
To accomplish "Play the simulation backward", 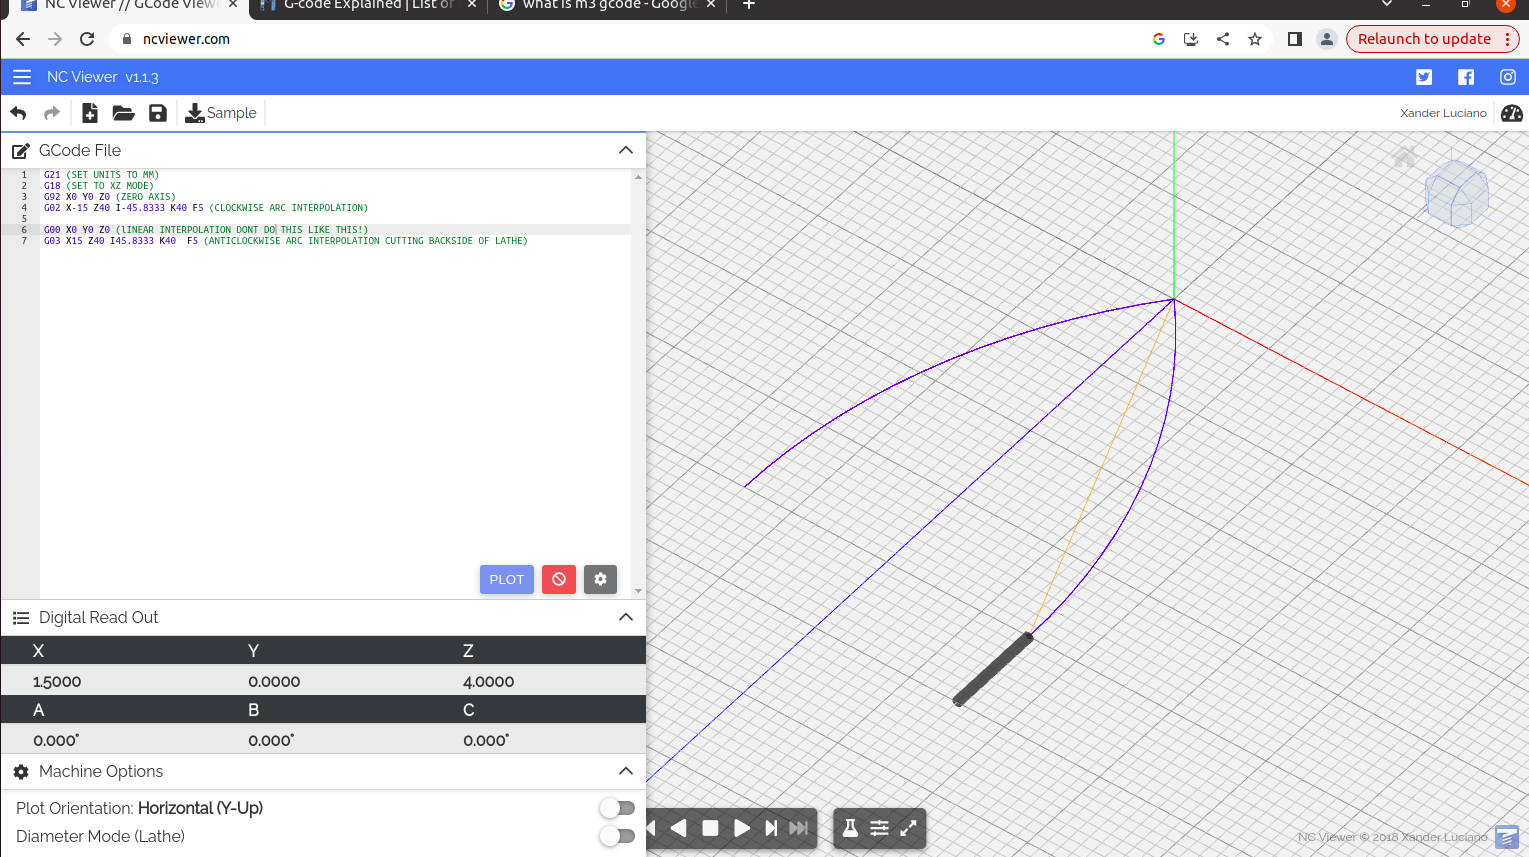I will (678, 828).
